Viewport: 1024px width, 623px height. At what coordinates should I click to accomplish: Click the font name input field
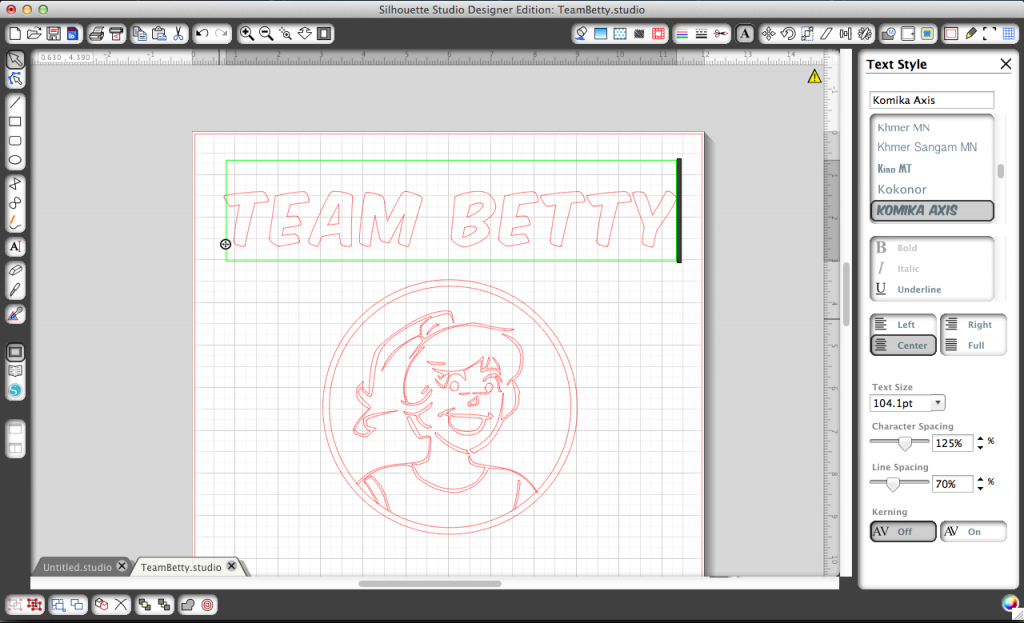(x=931, y=100)
